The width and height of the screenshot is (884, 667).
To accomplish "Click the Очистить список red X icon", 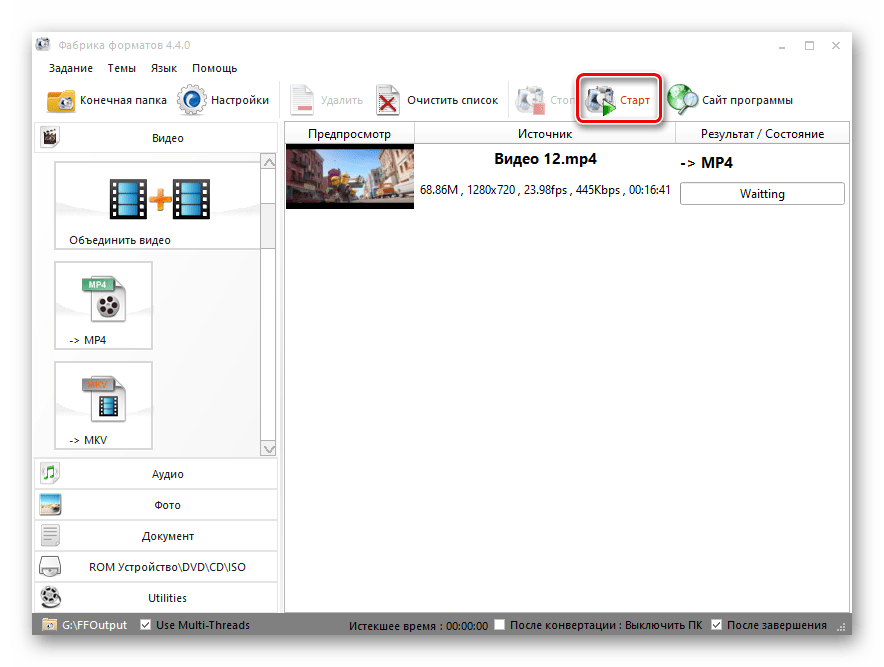I will pyautogui.click(x=388, y=100).
